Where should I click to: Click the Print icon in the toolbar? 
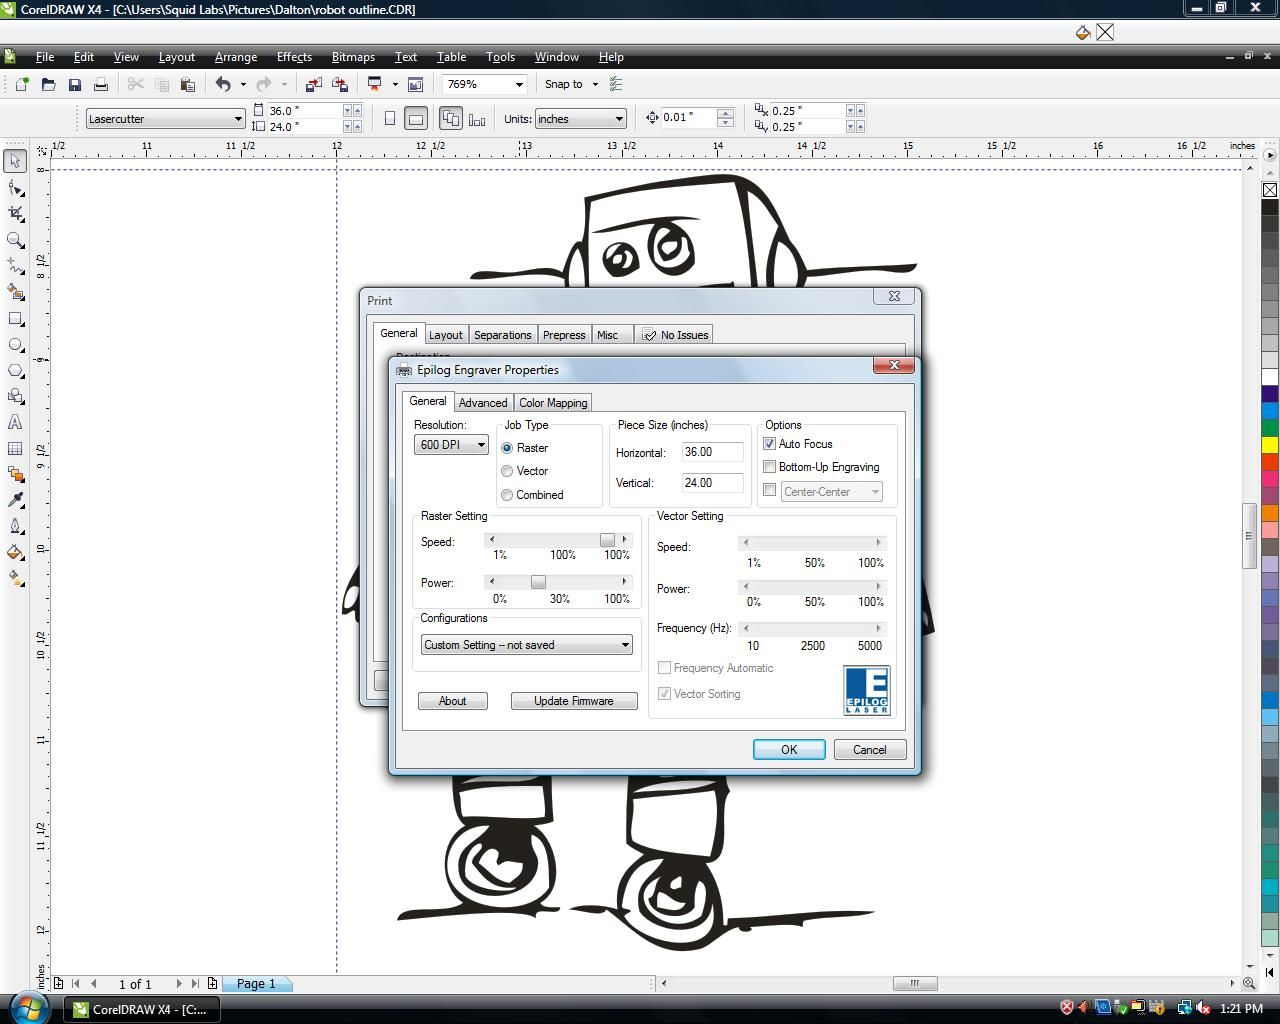100,85
